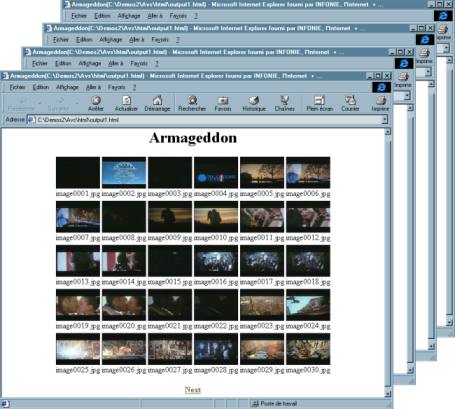Image resolution: width=455 pixels, height=409 pixels.
Task: Open the Favoris toolbar icon
Action: pos(223,100)
